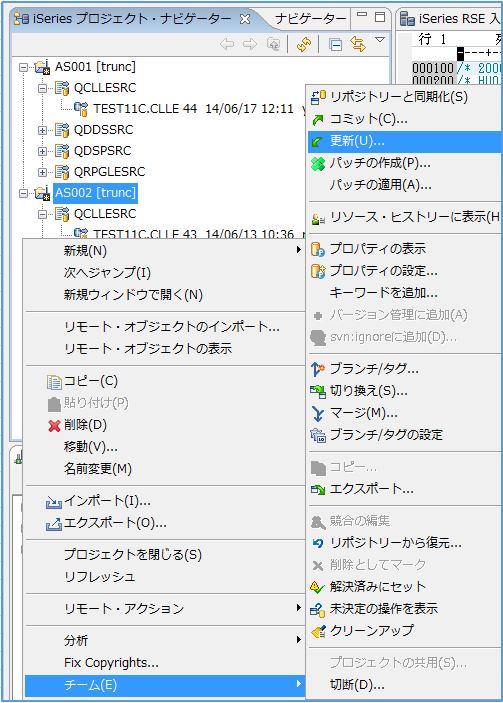Click 解決済みにセット entry
The image size is (503, 703).
[404, 586]
